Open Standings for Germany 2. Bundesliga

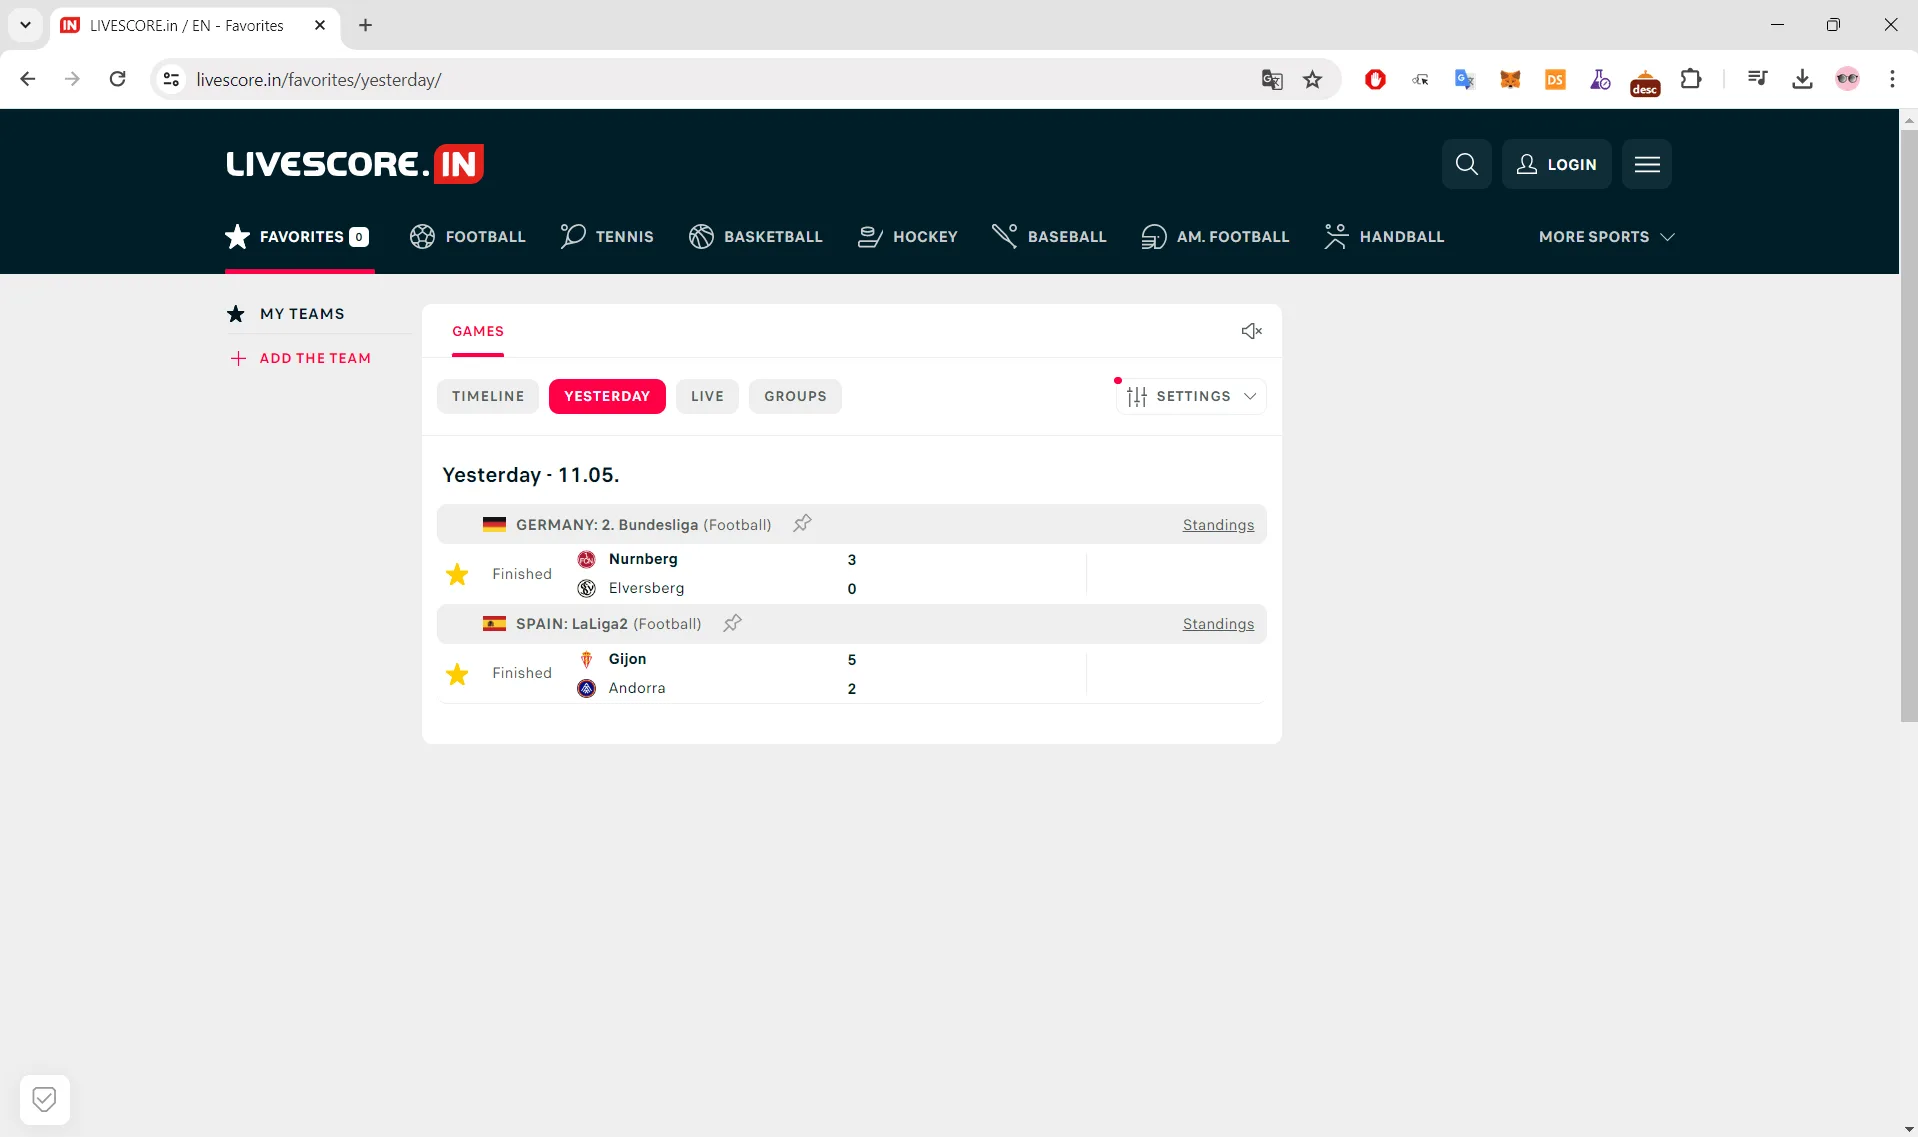pos(1218,525)
